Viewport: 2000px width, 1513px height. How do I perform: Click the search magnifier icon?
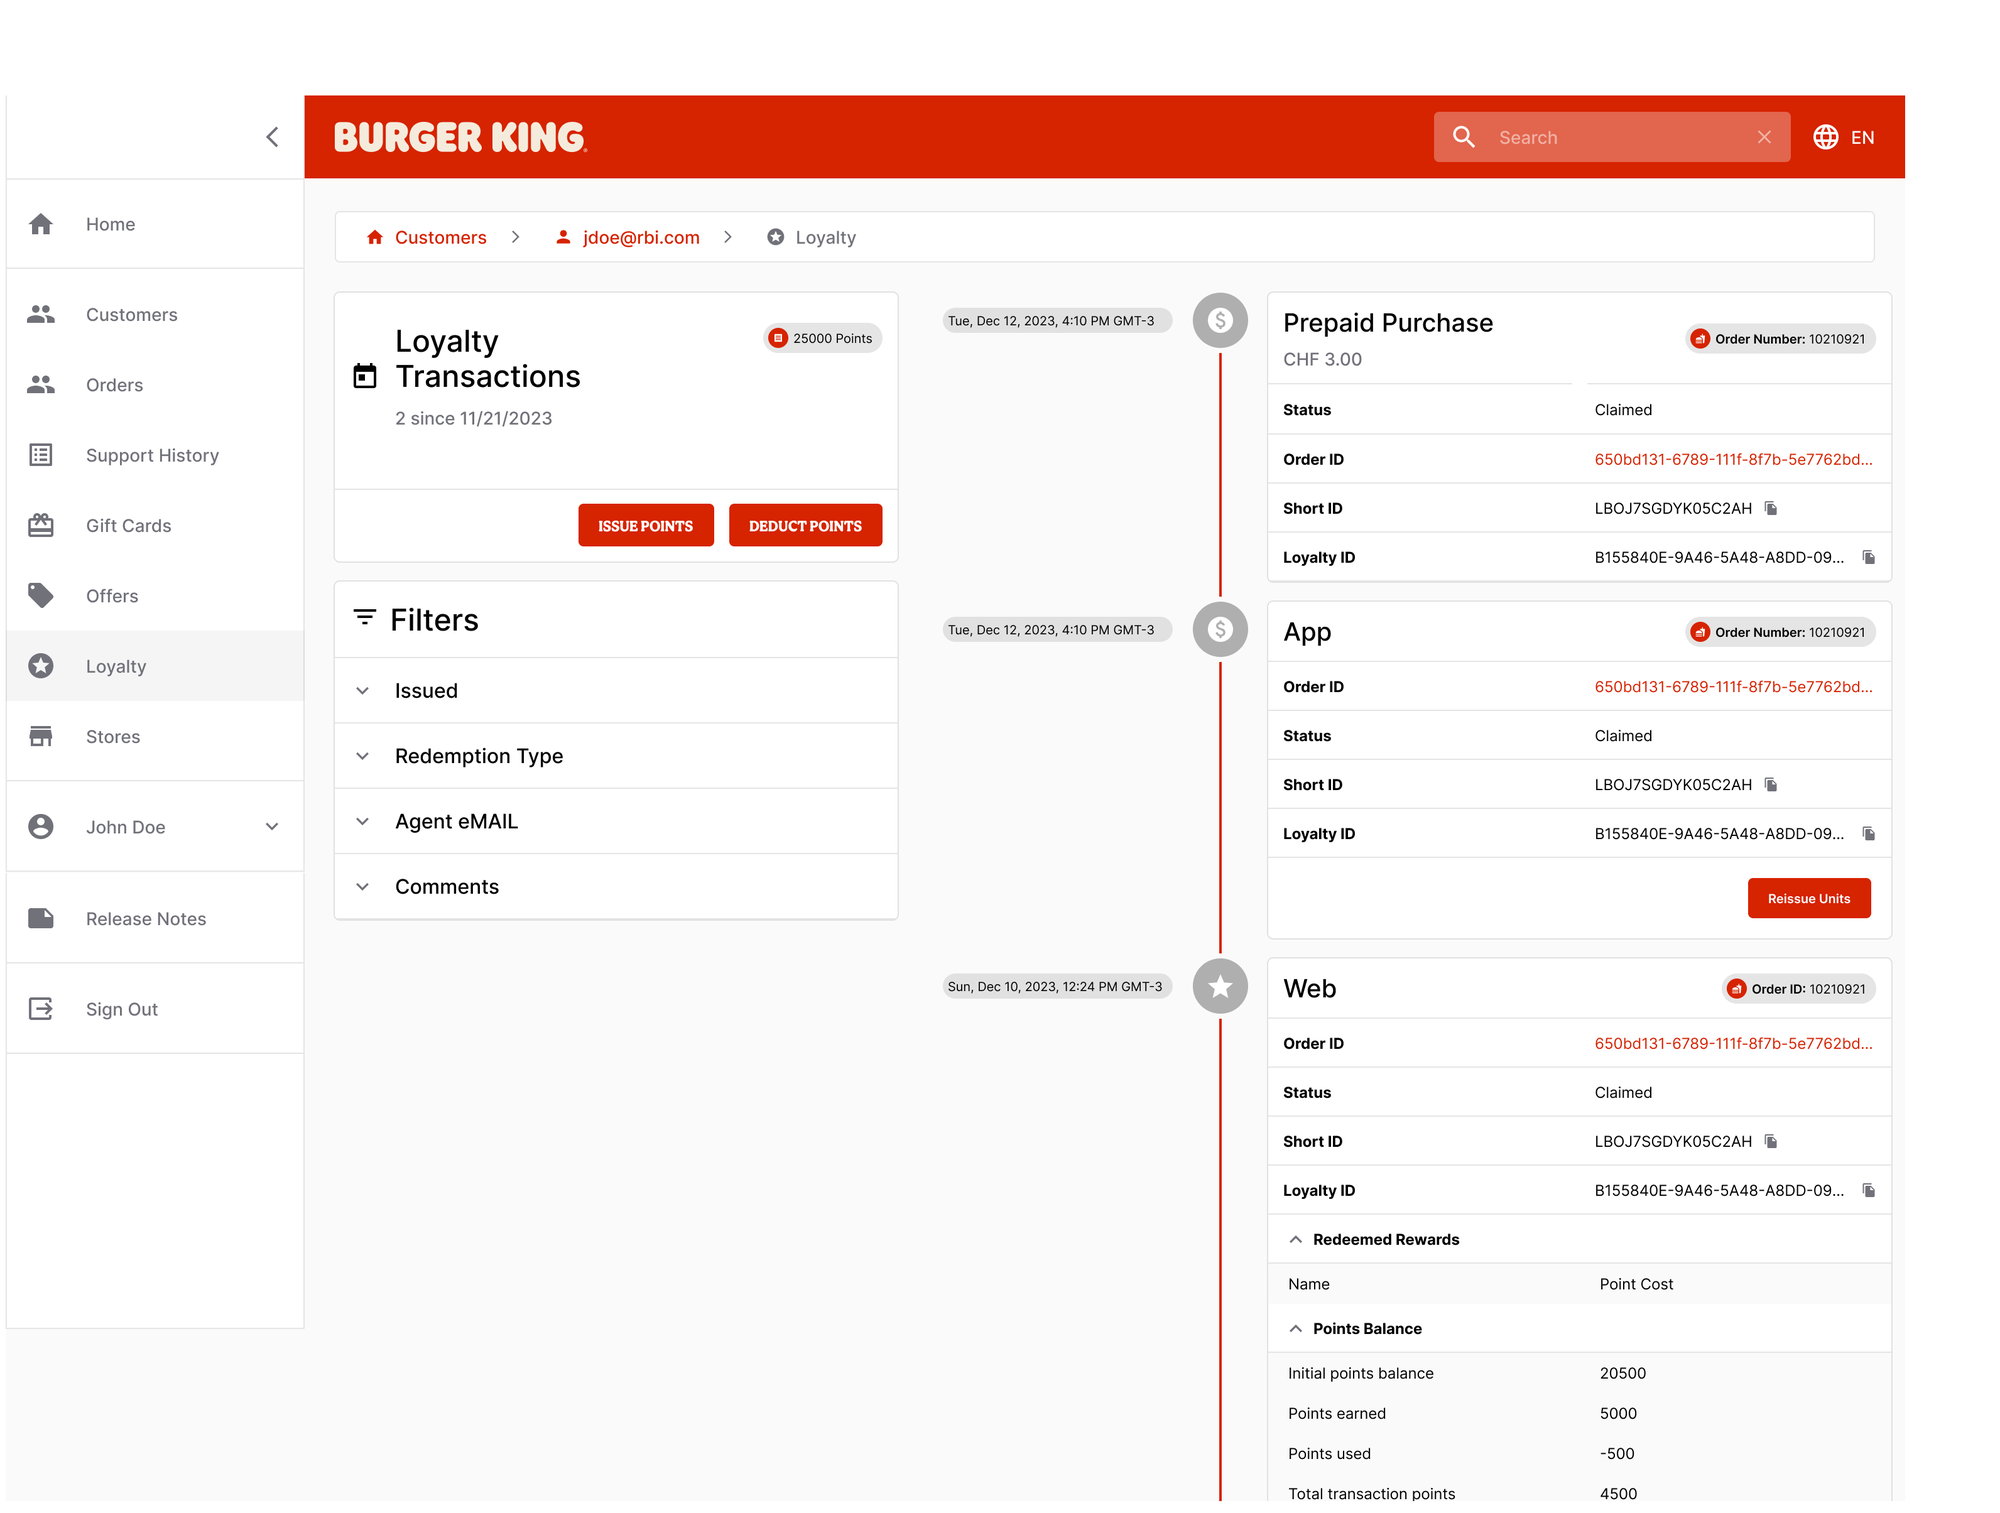click(1464, 137)
